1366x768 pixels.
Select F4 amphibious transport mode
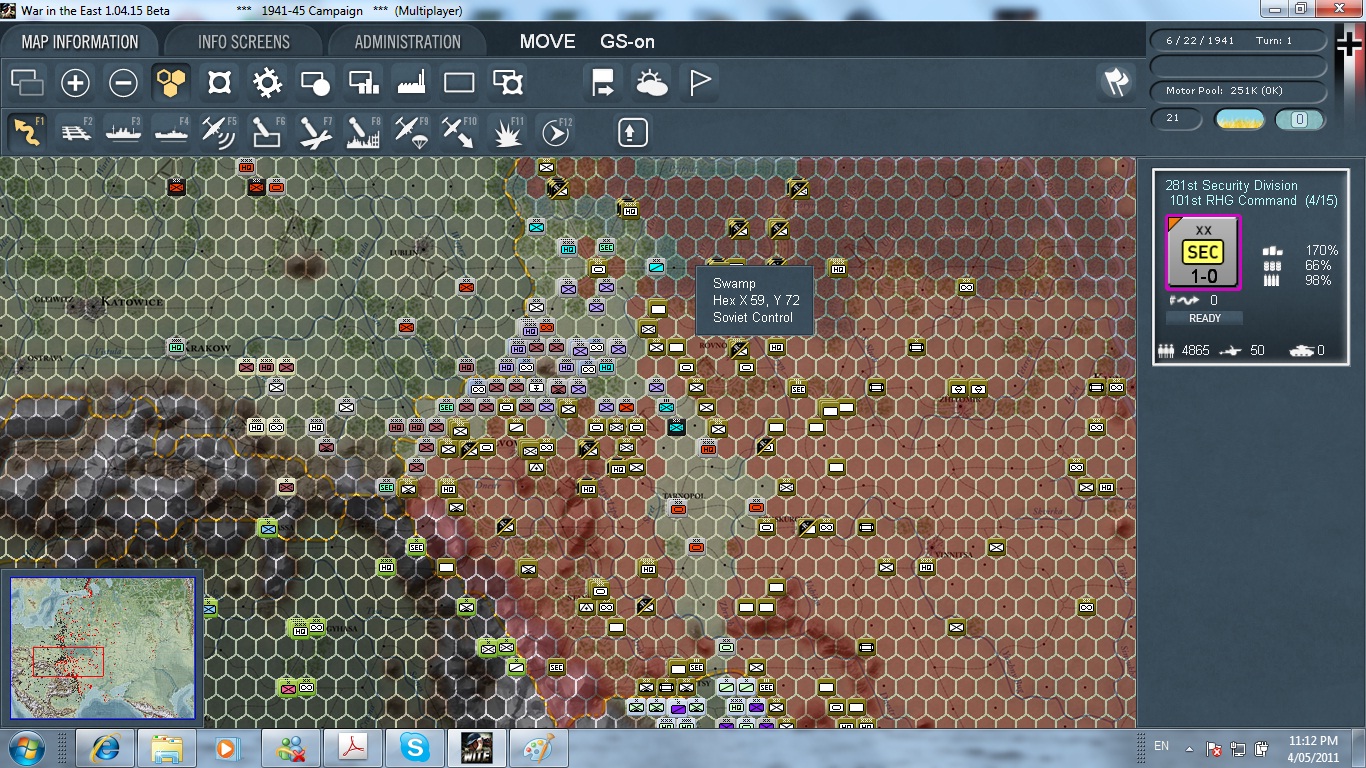click(x=172, y=132)
